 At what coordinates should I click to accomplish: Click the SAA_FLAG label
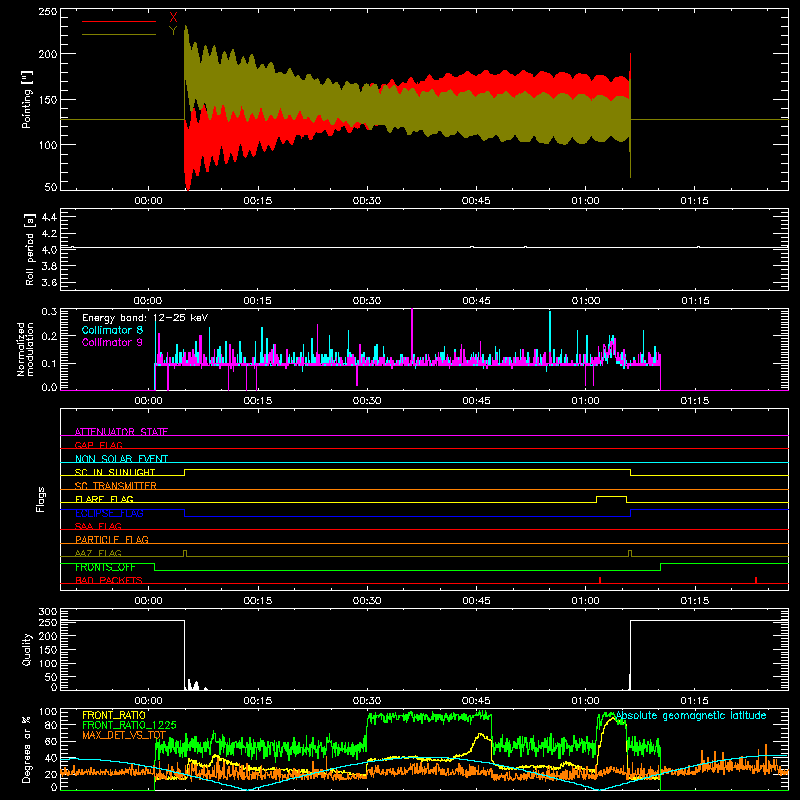pyautogui.click(x=98, y=526)
